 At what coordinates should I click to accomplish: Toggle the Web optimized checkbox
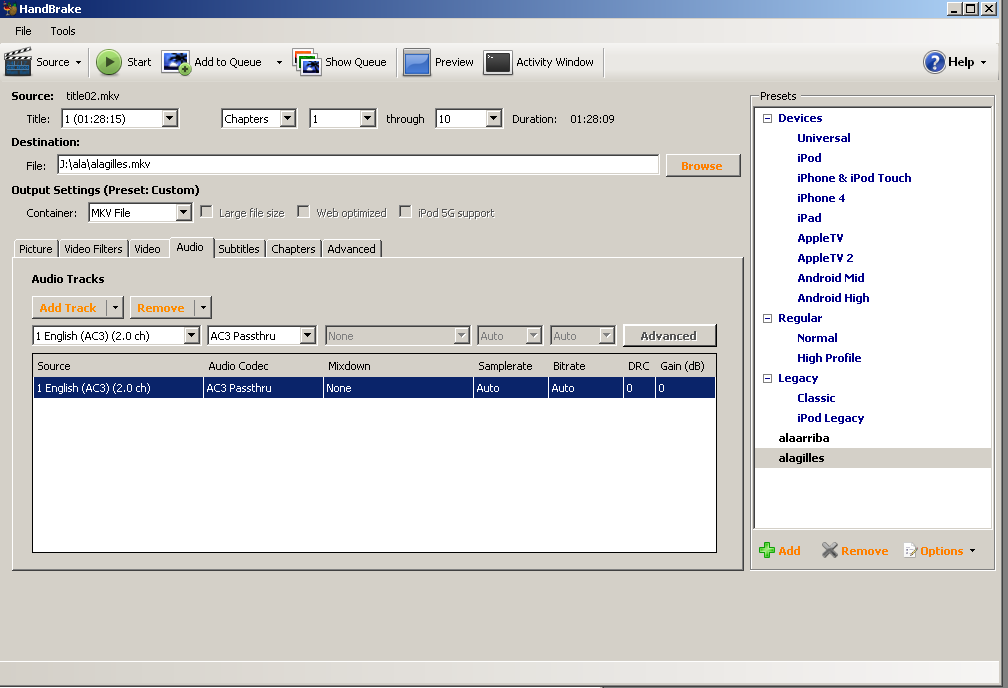[x=303, y=212]
